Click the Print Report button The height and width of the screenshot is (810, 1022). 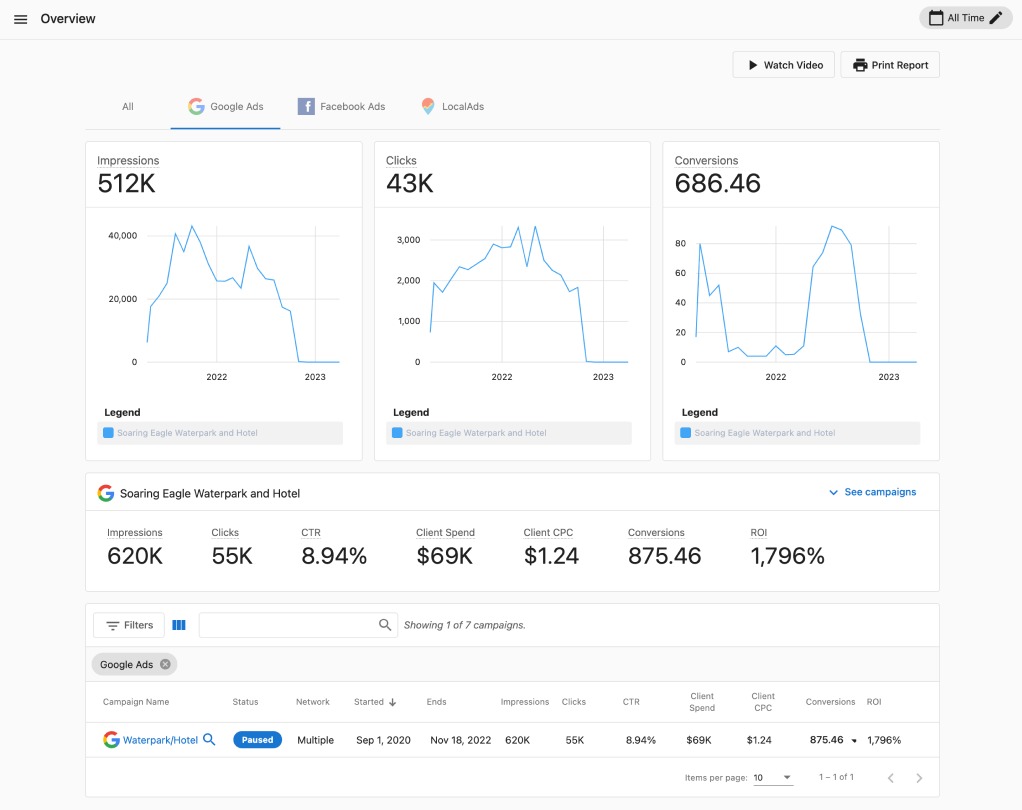(890, 65)
